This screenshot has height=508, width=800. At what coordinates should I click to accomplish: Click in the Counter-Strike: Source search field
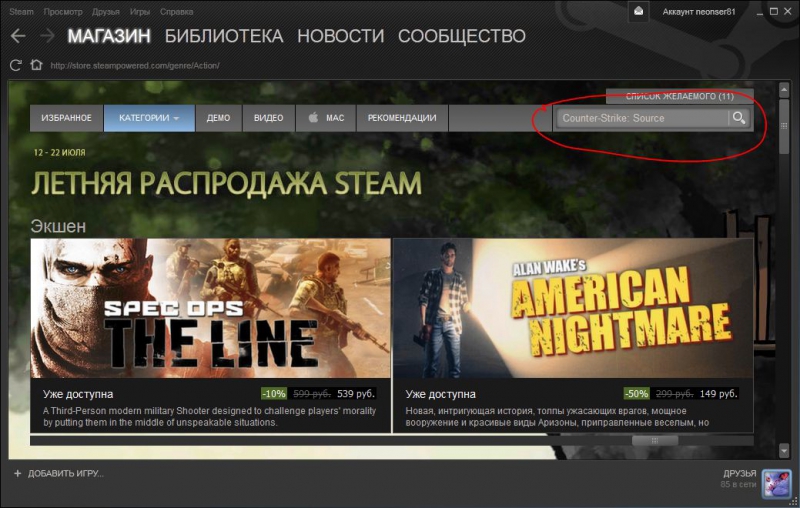(642, 118)
